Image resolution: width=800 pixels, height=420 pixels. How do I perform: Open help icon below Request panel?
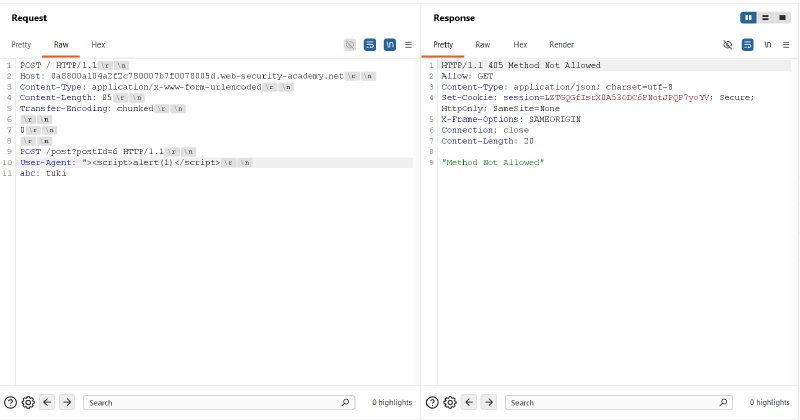pos(10,402)
